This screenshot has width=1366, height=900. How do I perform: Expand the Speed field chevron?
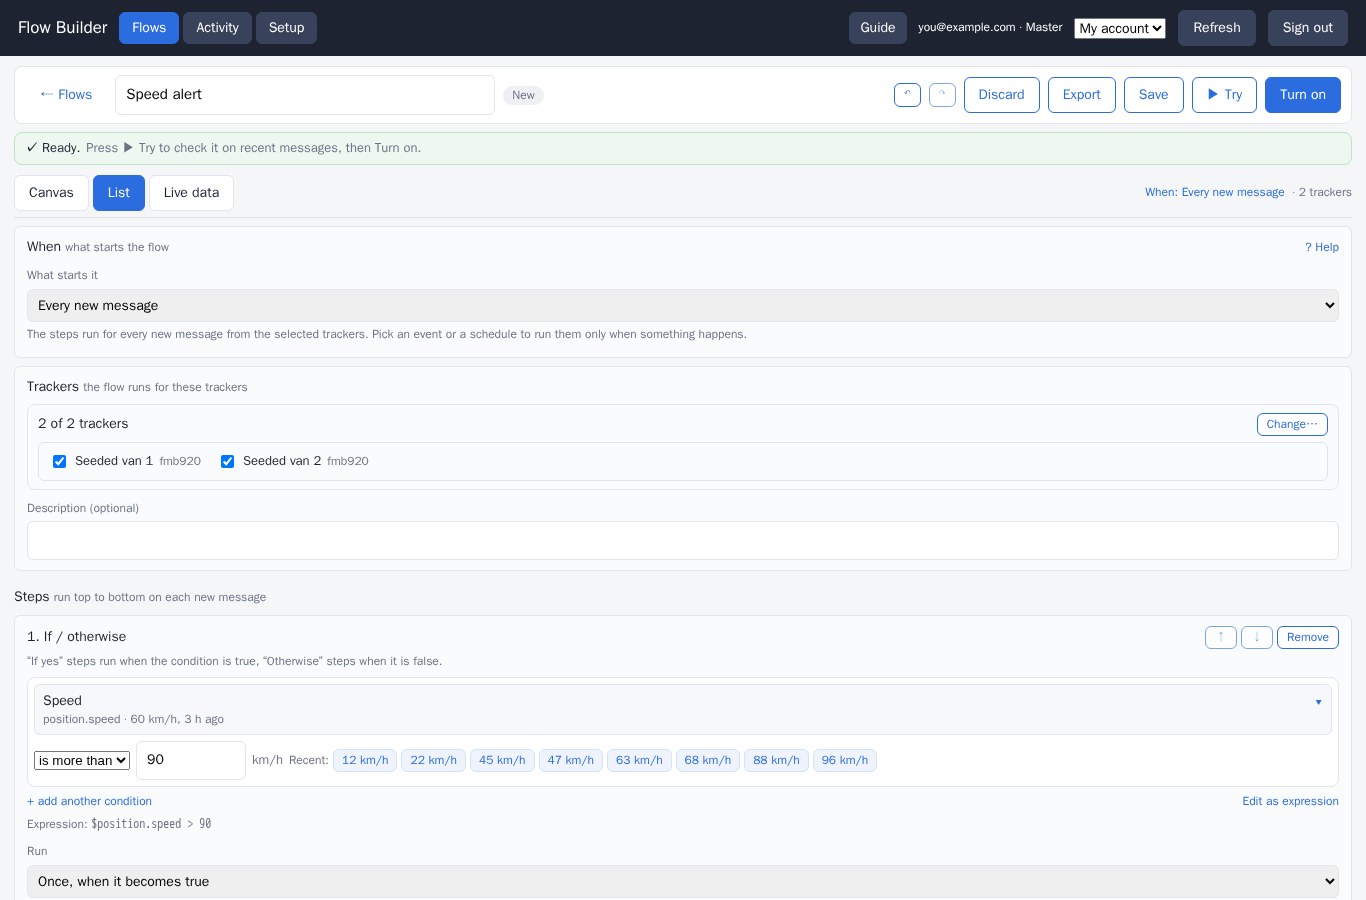point(1318,702)
